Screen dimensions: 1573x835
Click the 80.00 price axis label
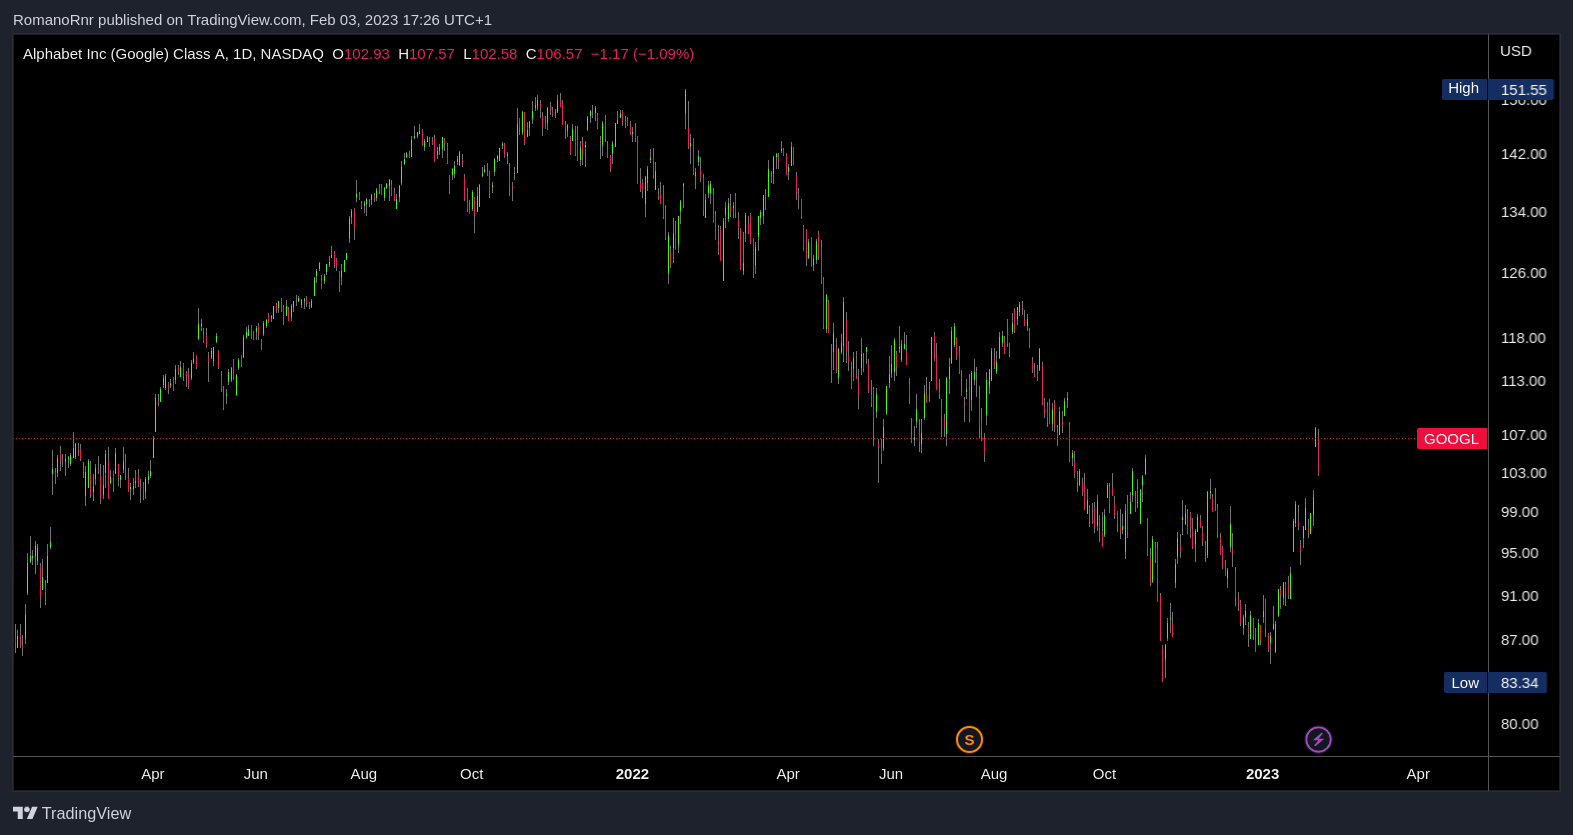click(x=1519, y=724)
